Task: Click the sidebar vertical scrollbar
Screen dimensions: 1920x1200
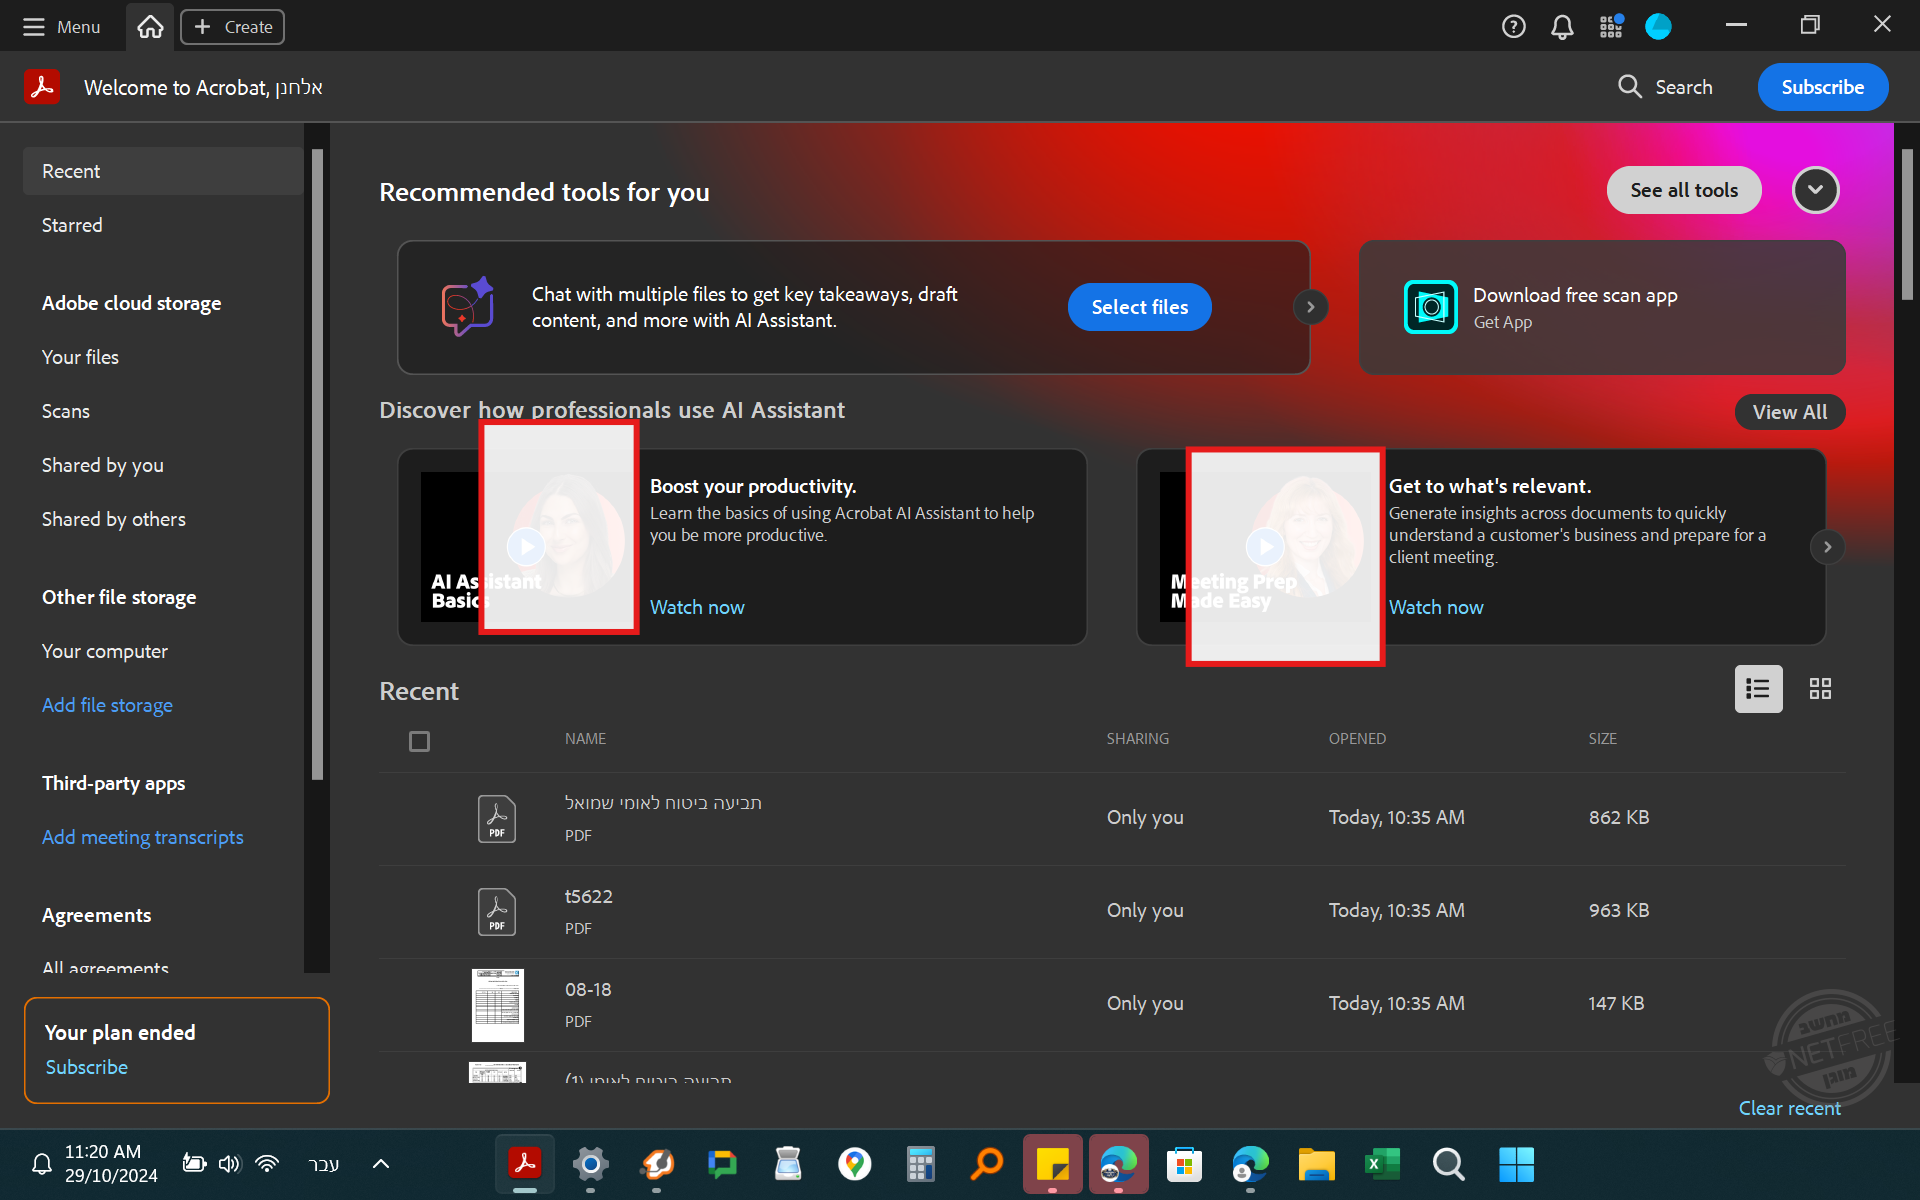Action: [x=317, y=464]
